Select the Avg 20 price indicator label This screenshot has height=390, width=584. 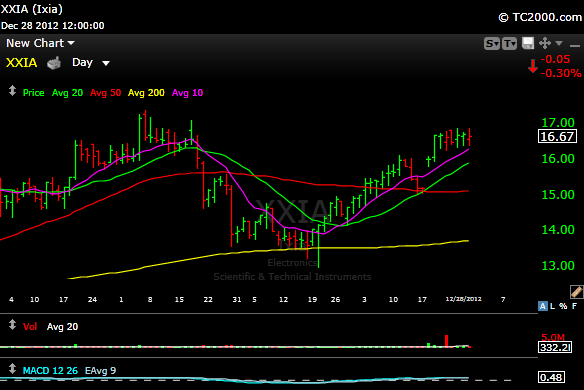click(x=67, y=93)
